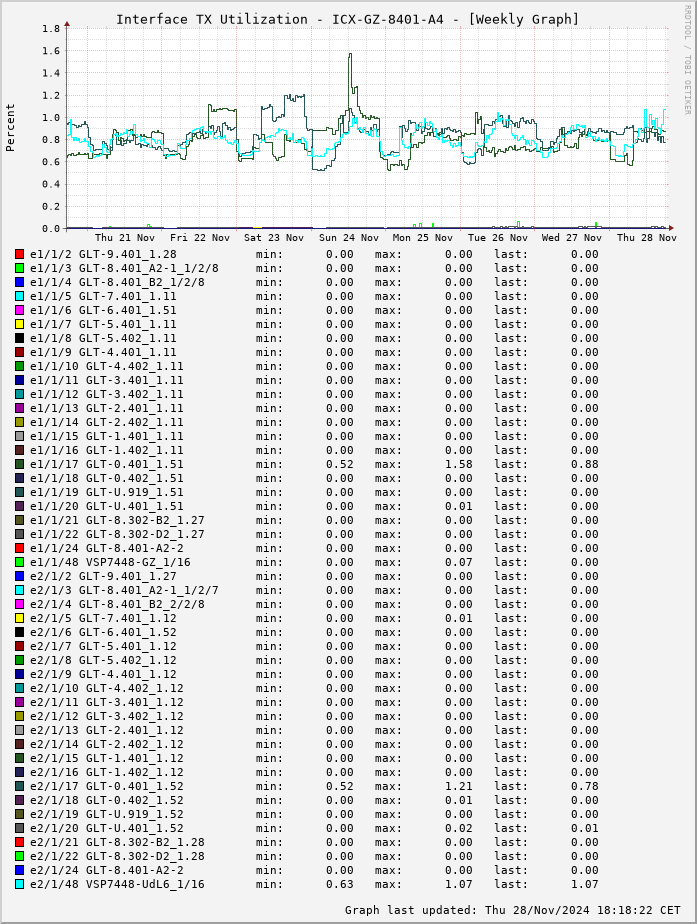The width and height of the screenshot is (697, 924).
Task: Click the Tue 26 Nov axis label
Action: click(498, 238)
